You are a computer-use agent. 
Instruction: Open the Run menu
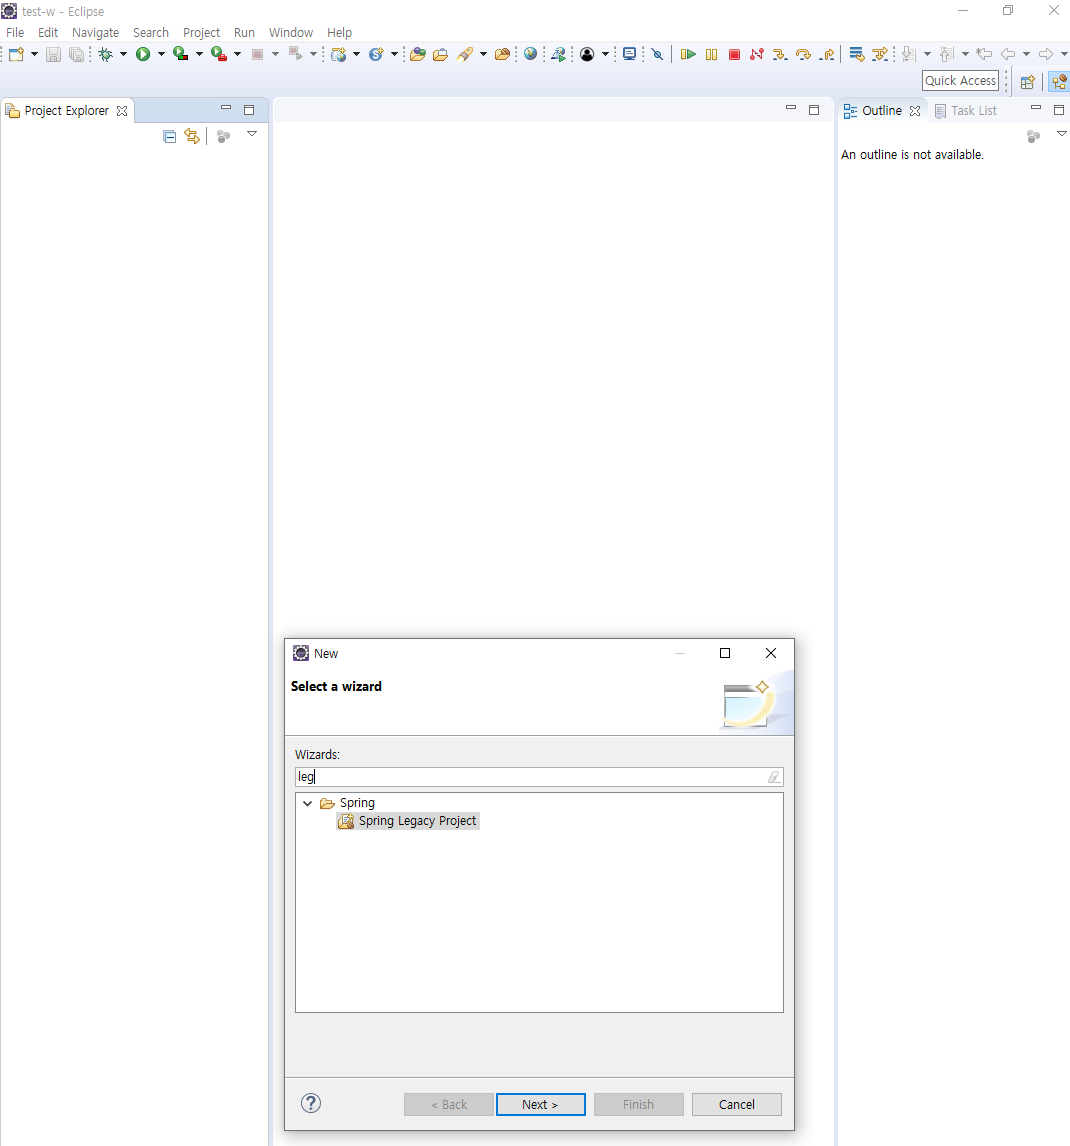244,33
